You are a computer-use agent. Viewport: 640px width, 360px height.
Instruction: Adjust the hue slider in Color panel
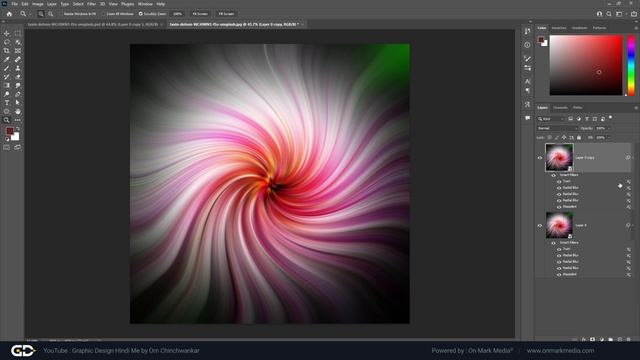631,65
